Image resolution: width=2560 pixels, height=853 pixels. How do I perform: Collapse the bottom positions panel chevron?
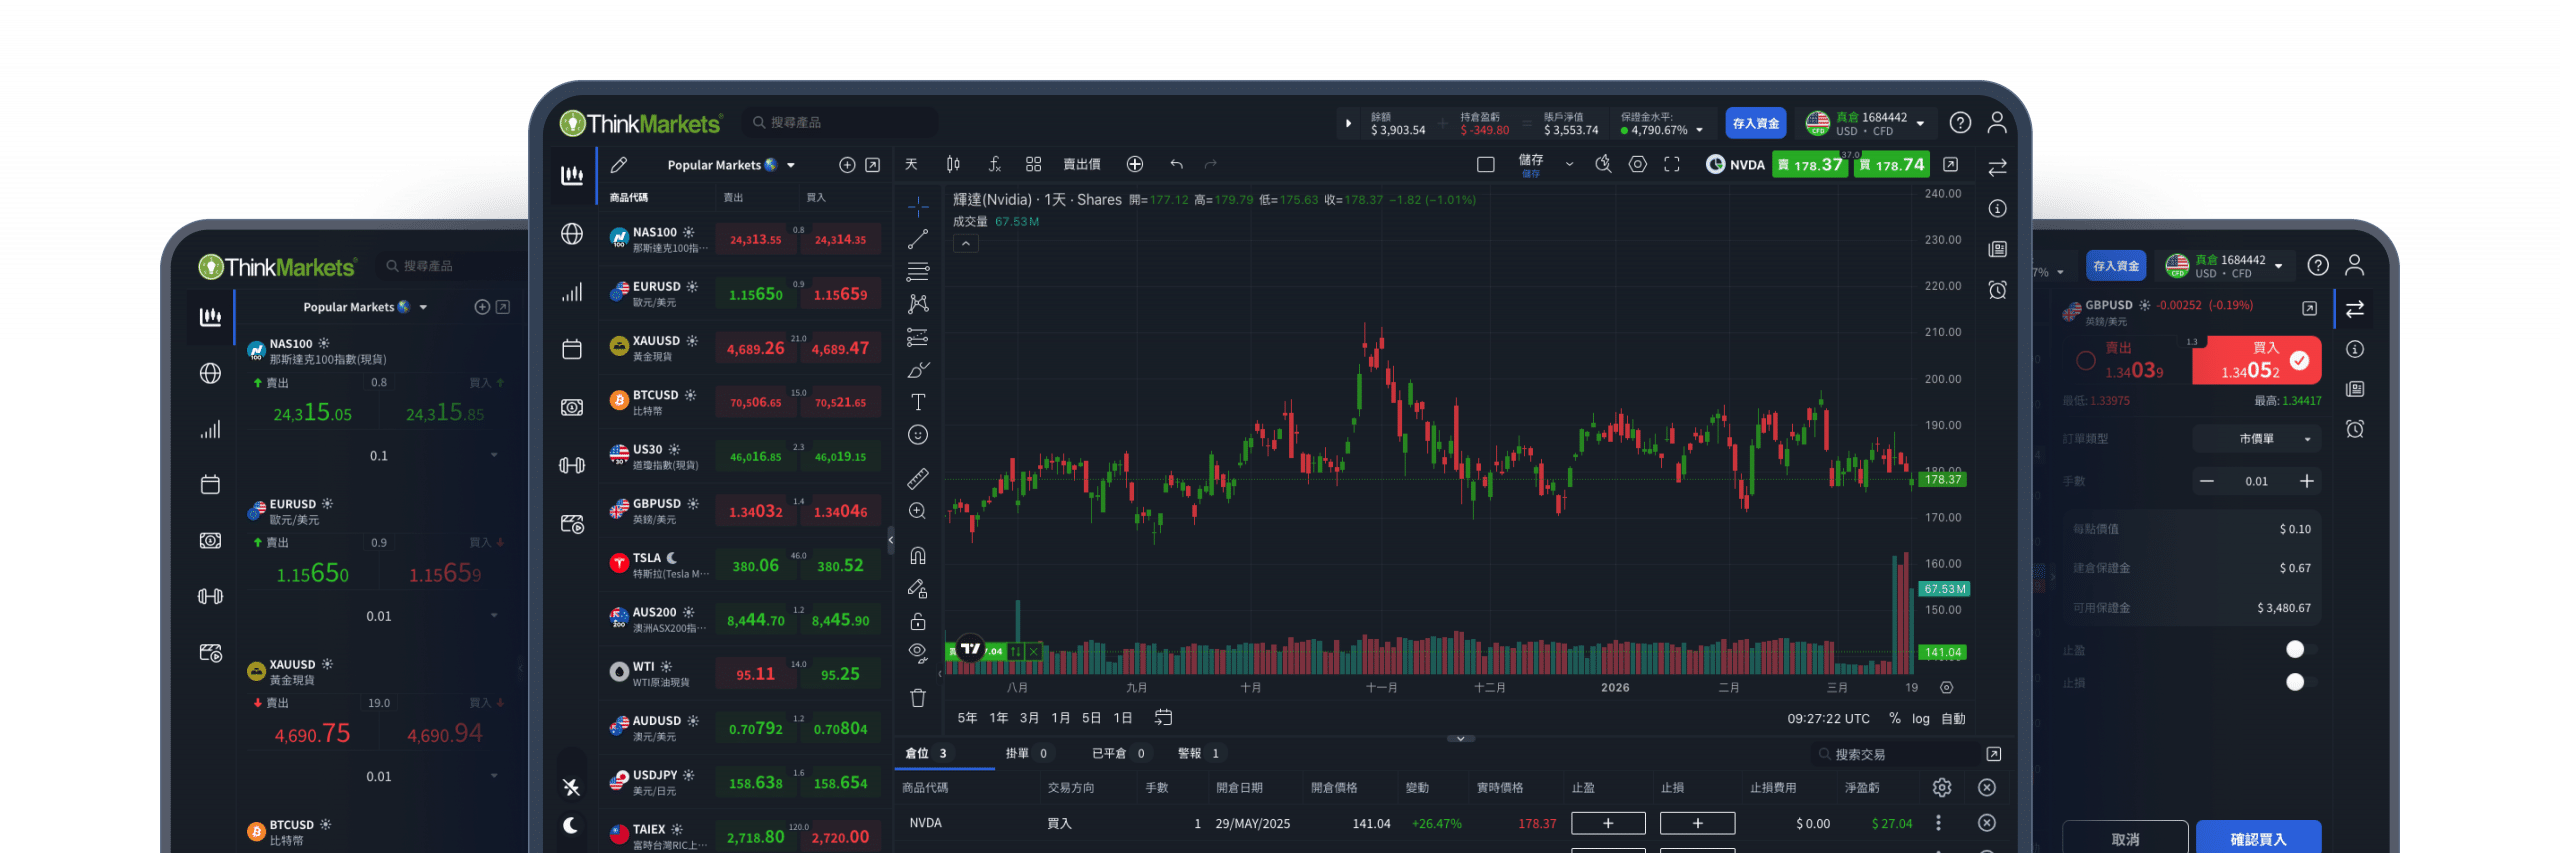point(1461,739)
